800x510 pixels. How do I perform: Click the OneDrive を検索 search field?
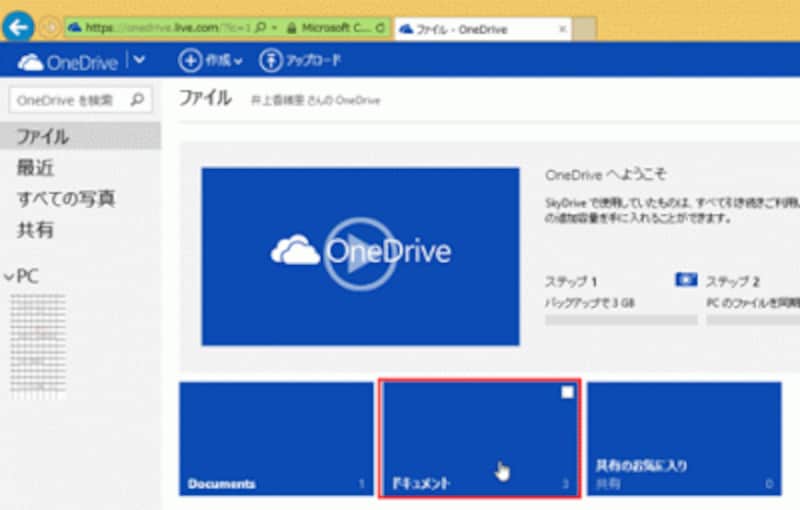(x=80, y=100)
